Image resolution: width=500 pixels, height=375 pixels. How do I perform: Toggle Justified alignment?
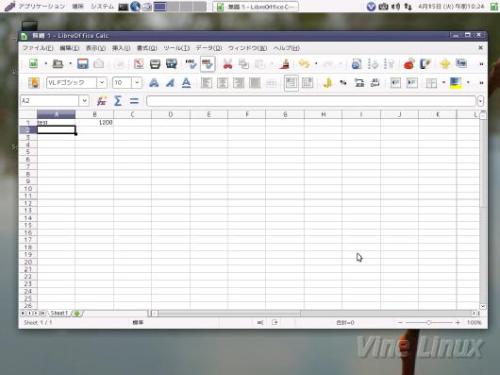point(255,83)
